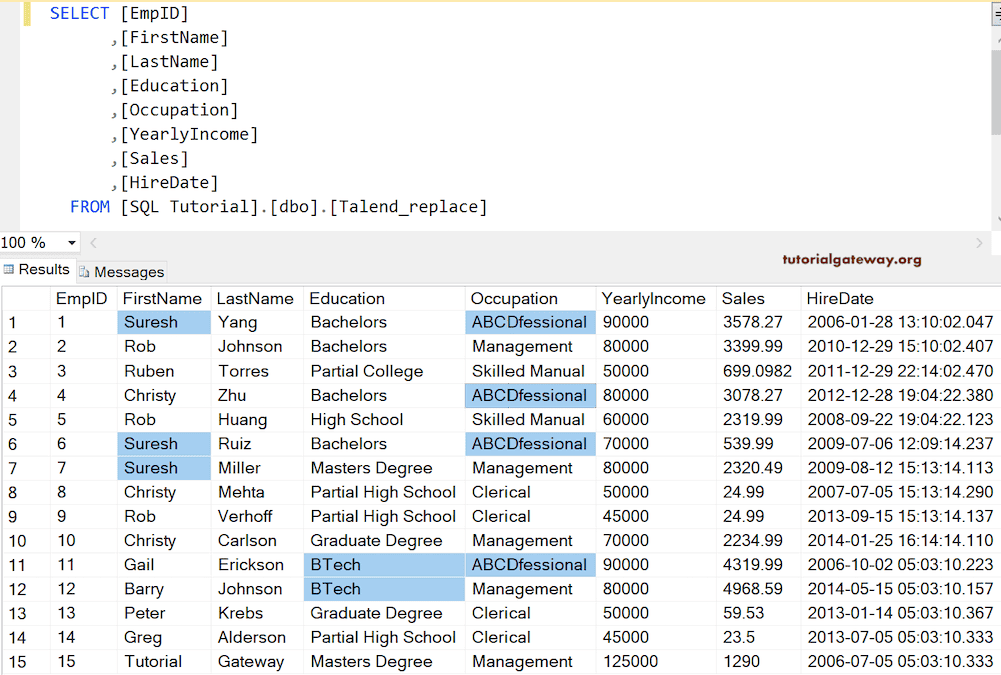Click the horizontal scroll right arrow
Viewport: 1001px width, 675px height.
pyautogui.click(x=979, y=243)
